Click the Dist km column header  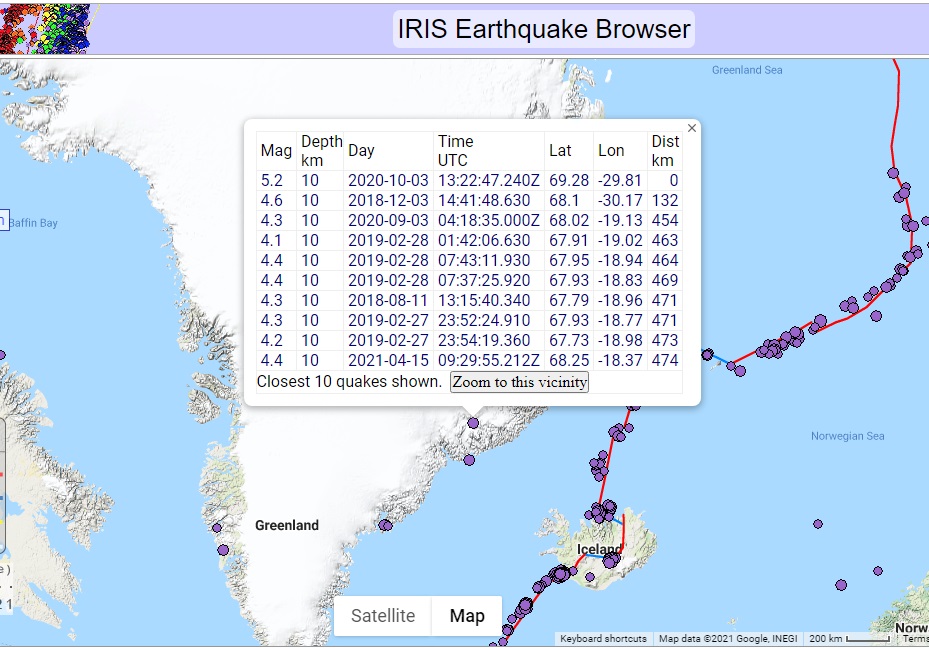pos(665,150)
